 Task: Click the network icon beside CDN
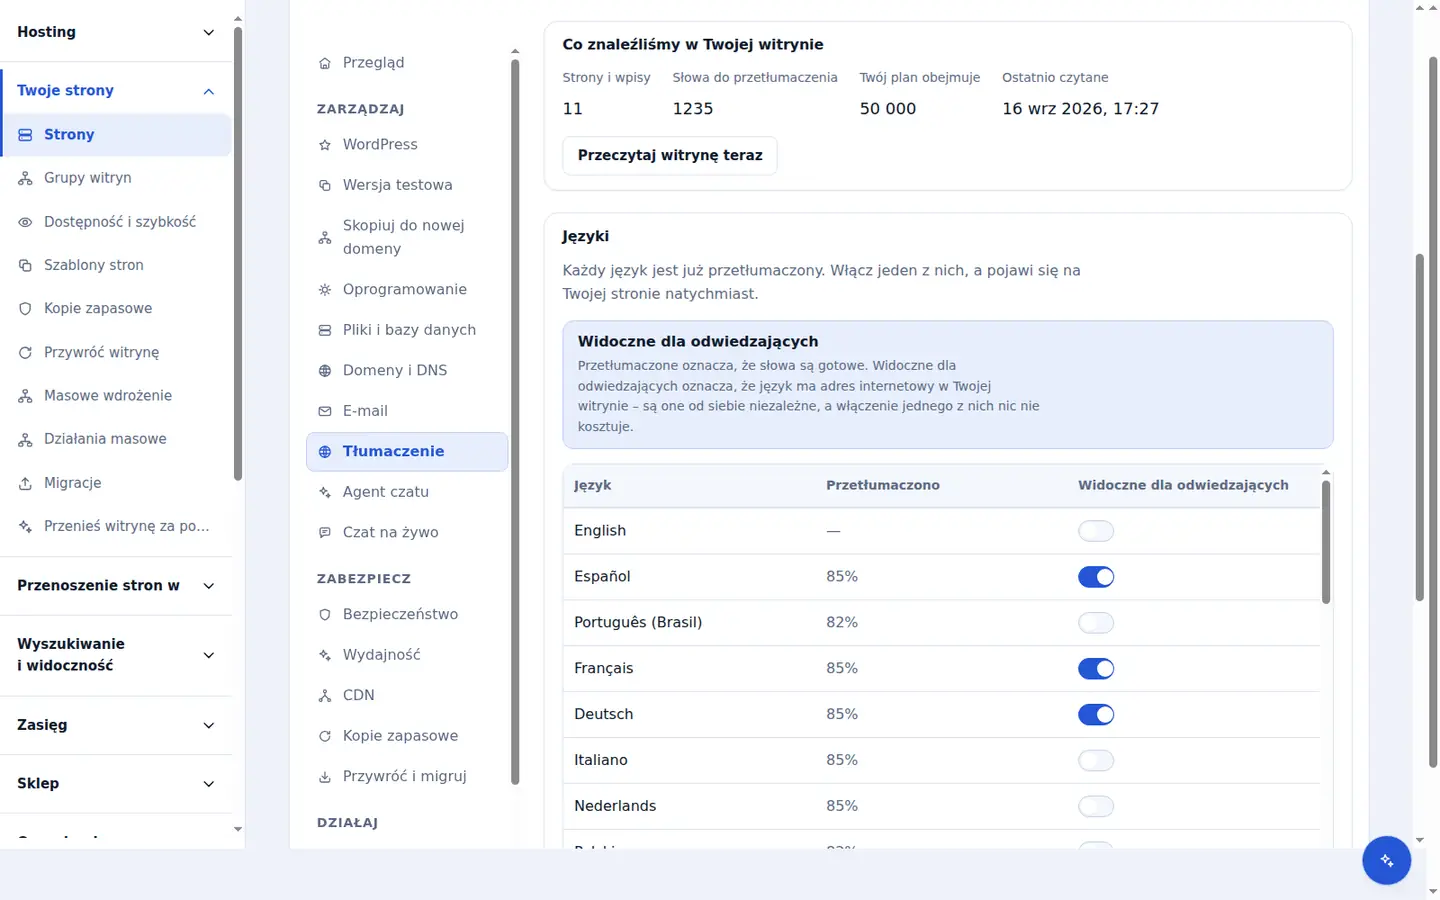tap(325, 696)
